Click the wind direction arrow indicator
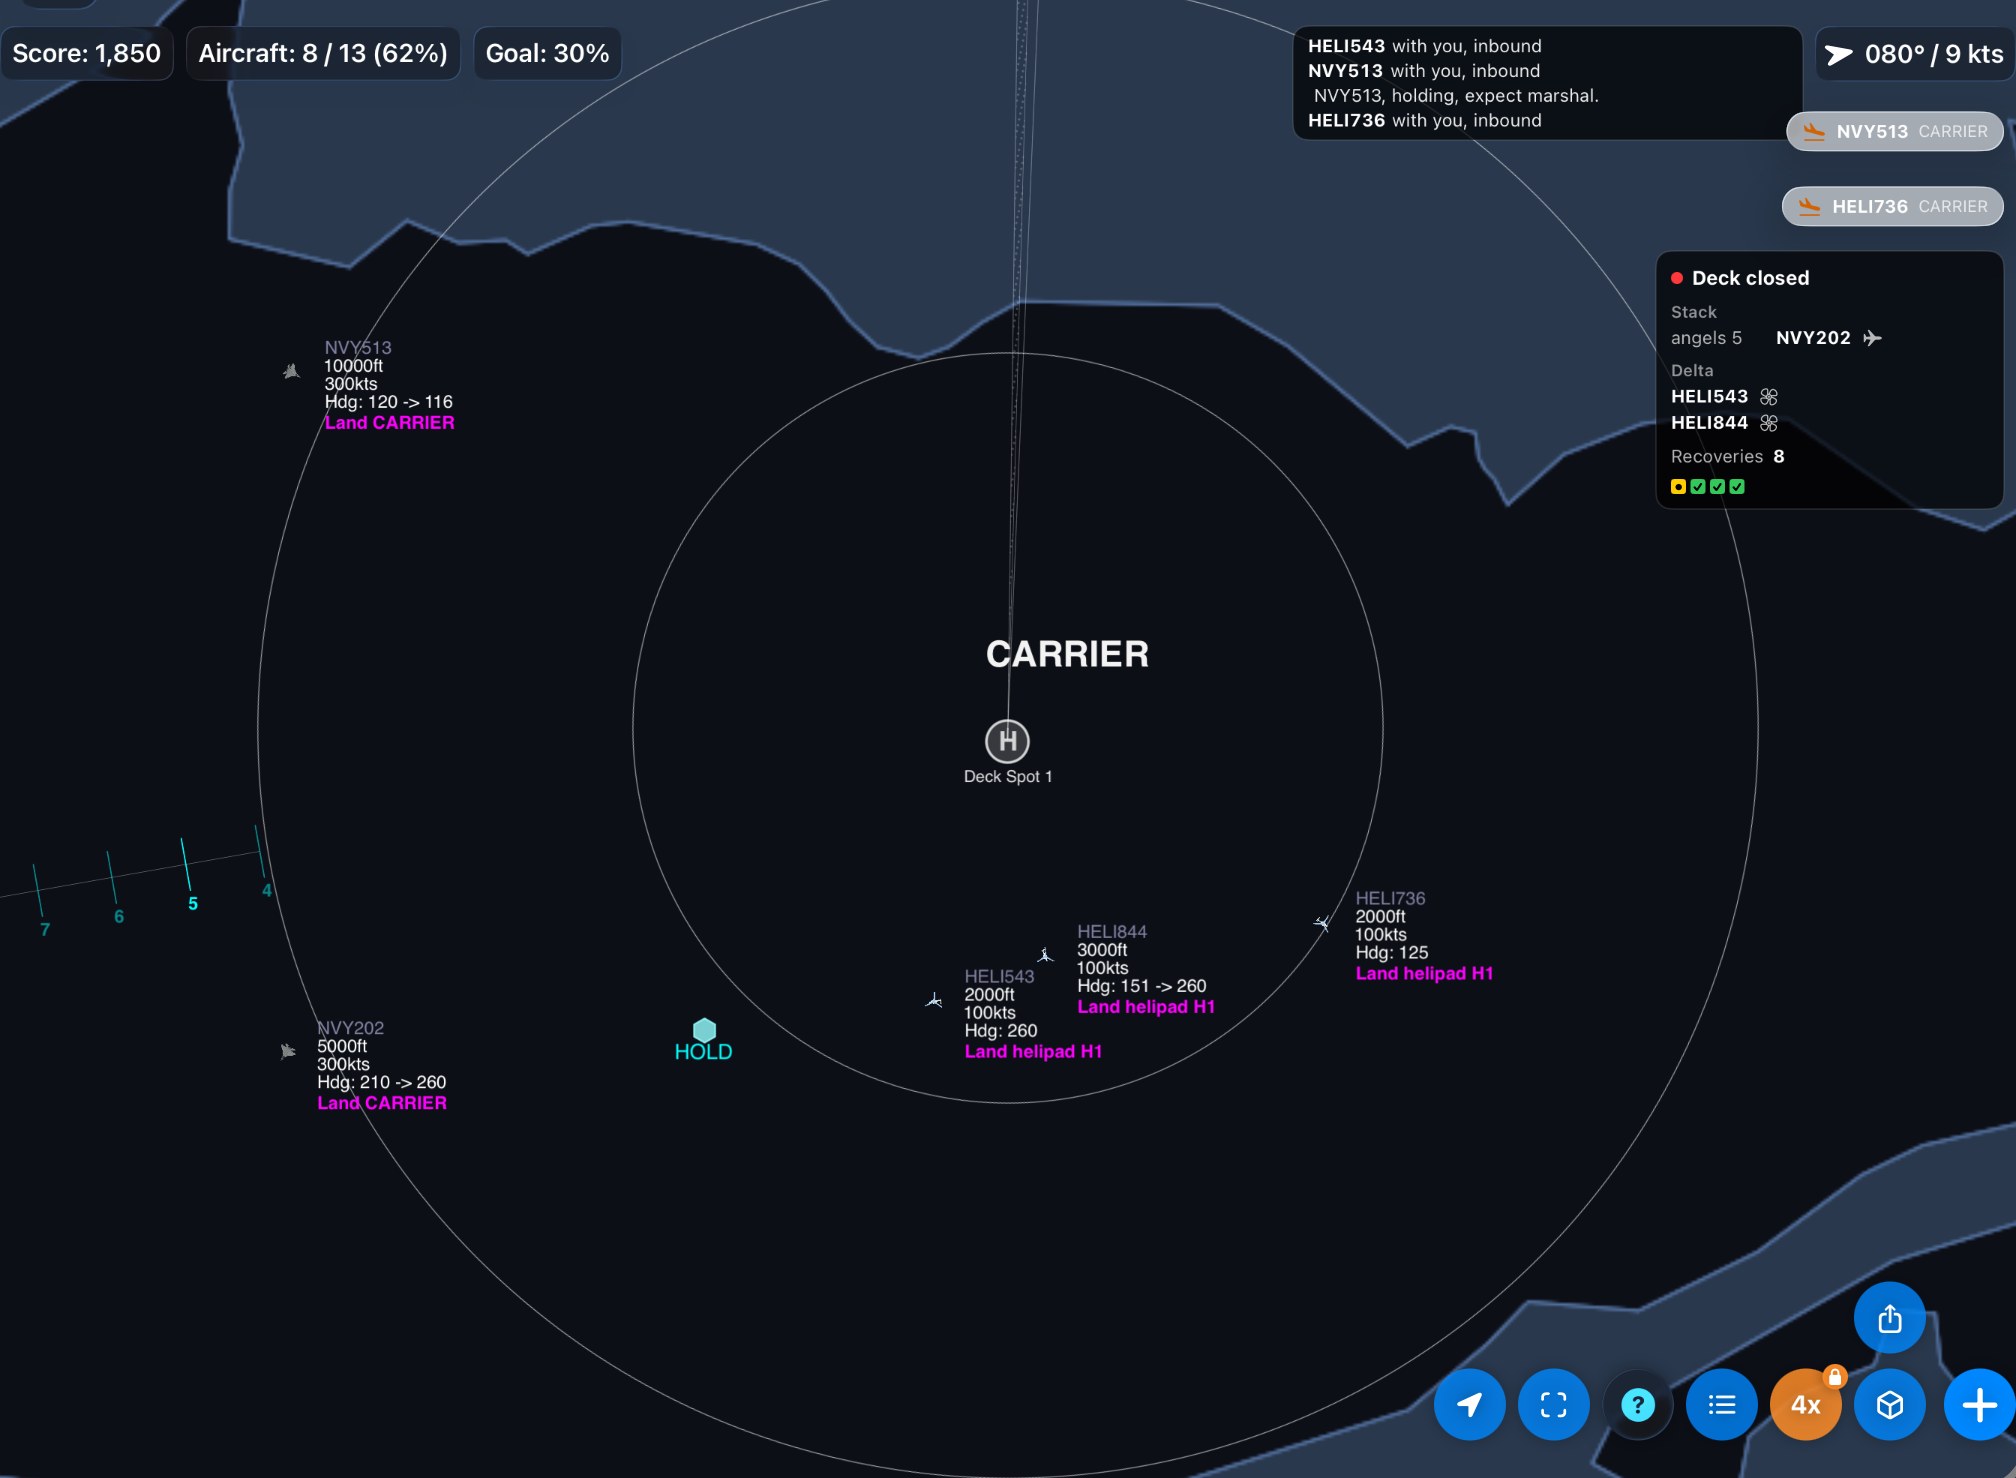 point(1839,54)
